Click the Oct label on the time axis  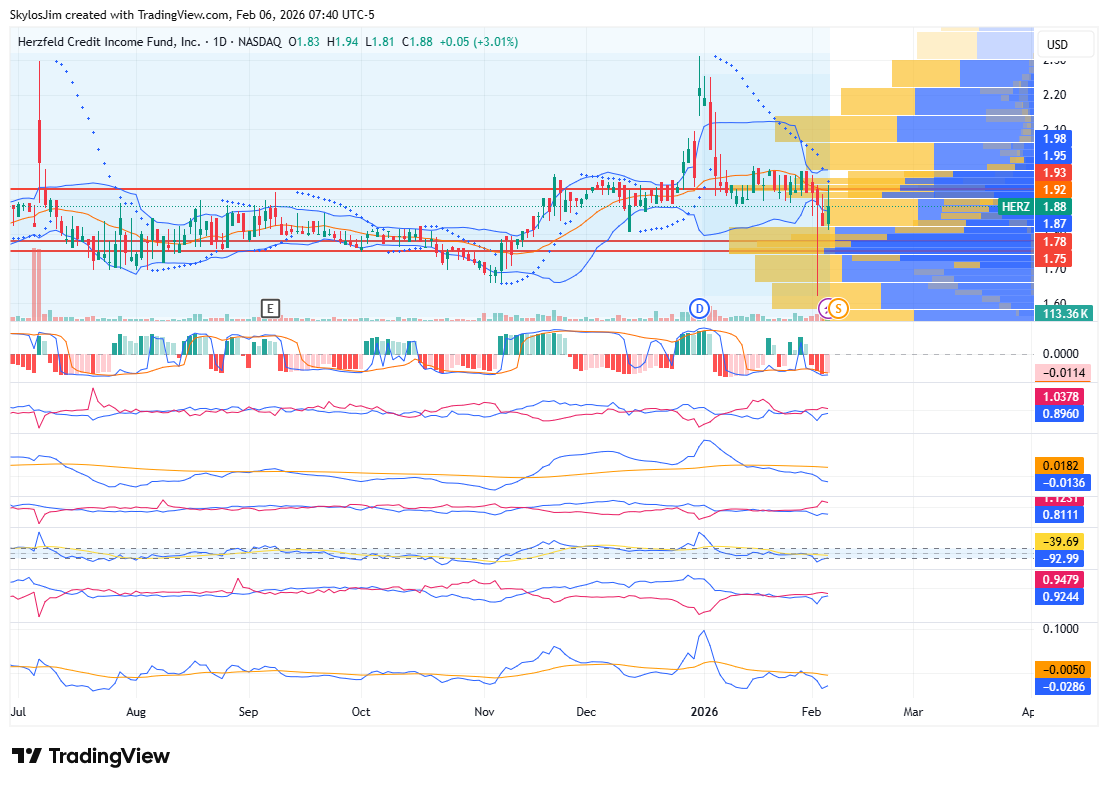[360, 711]
